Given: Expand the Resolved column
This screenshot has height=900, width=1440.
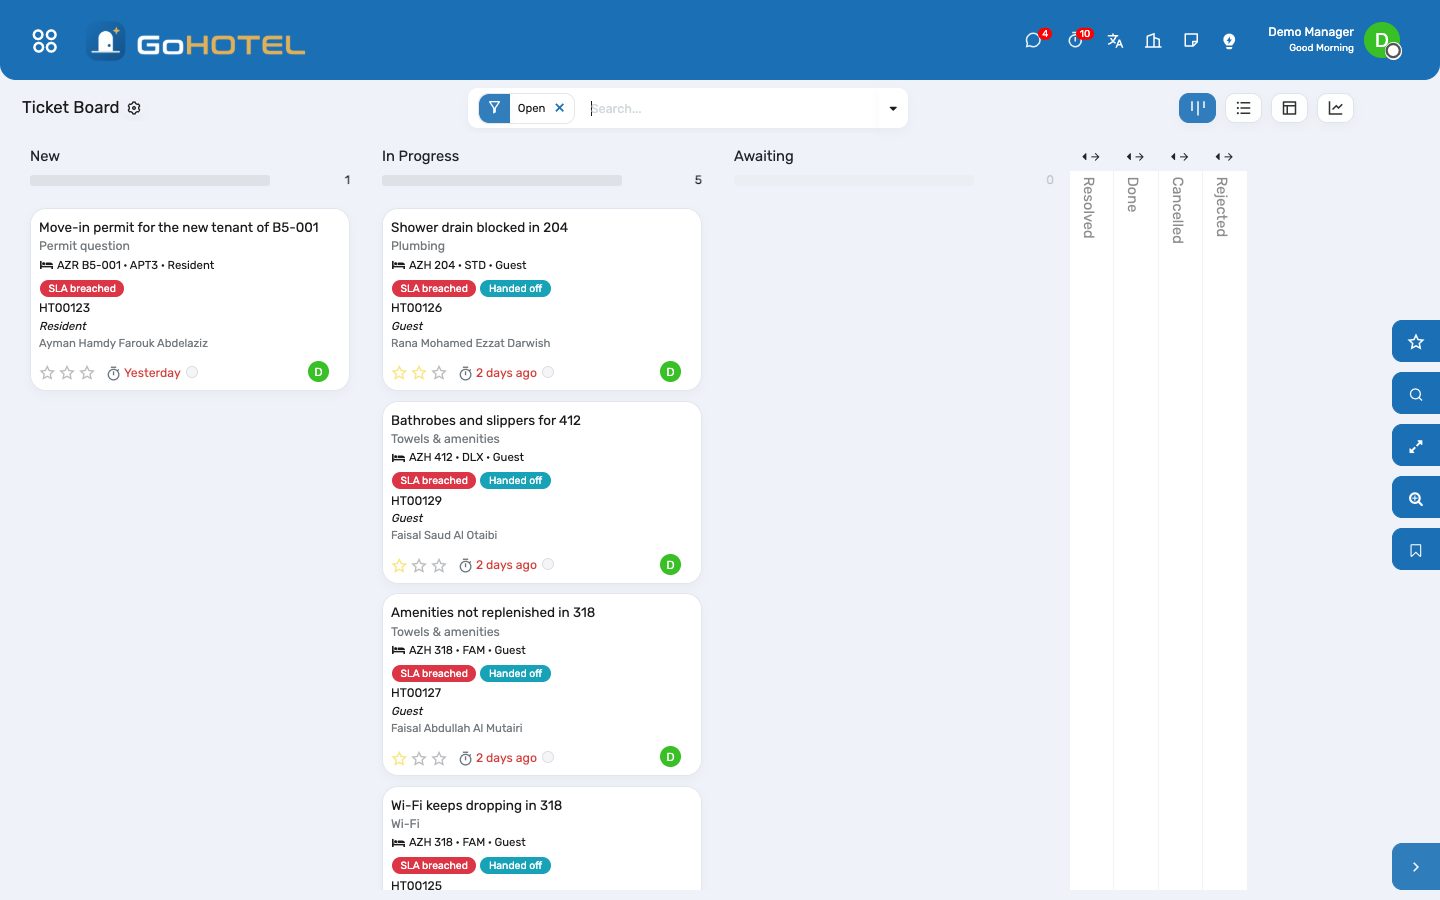Looking at the screenshot, I should (1091, 157).
